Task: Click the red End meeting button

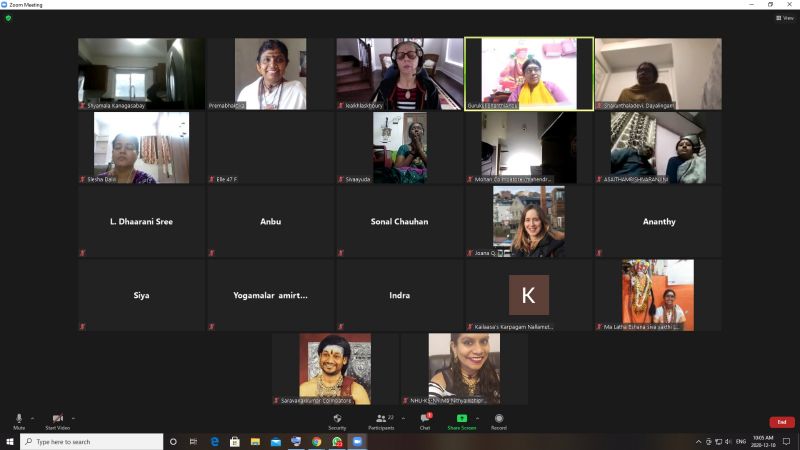Action: (x=782, y=422)
